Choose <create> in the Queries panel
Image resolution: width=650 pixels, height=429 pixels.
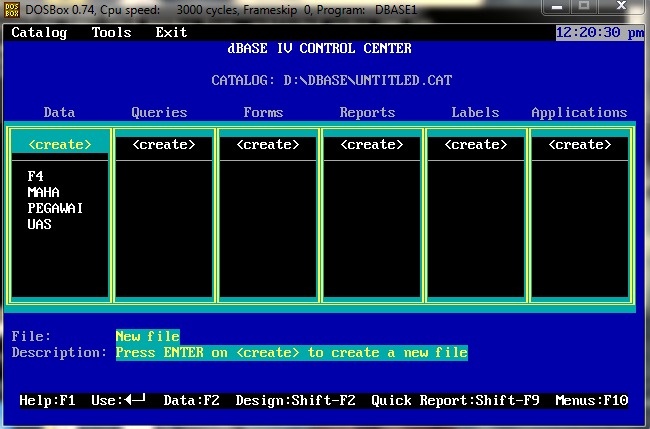[x=164, y=144]
